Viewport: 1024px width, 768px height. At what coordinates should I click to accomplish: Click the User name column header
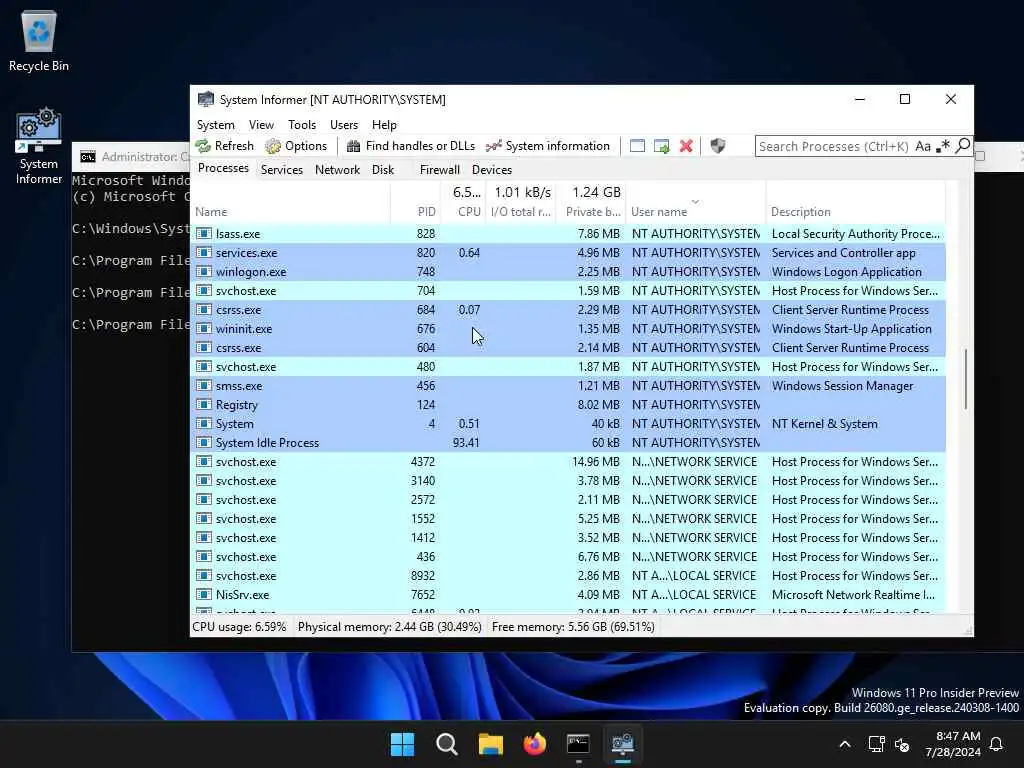[696, 201]
